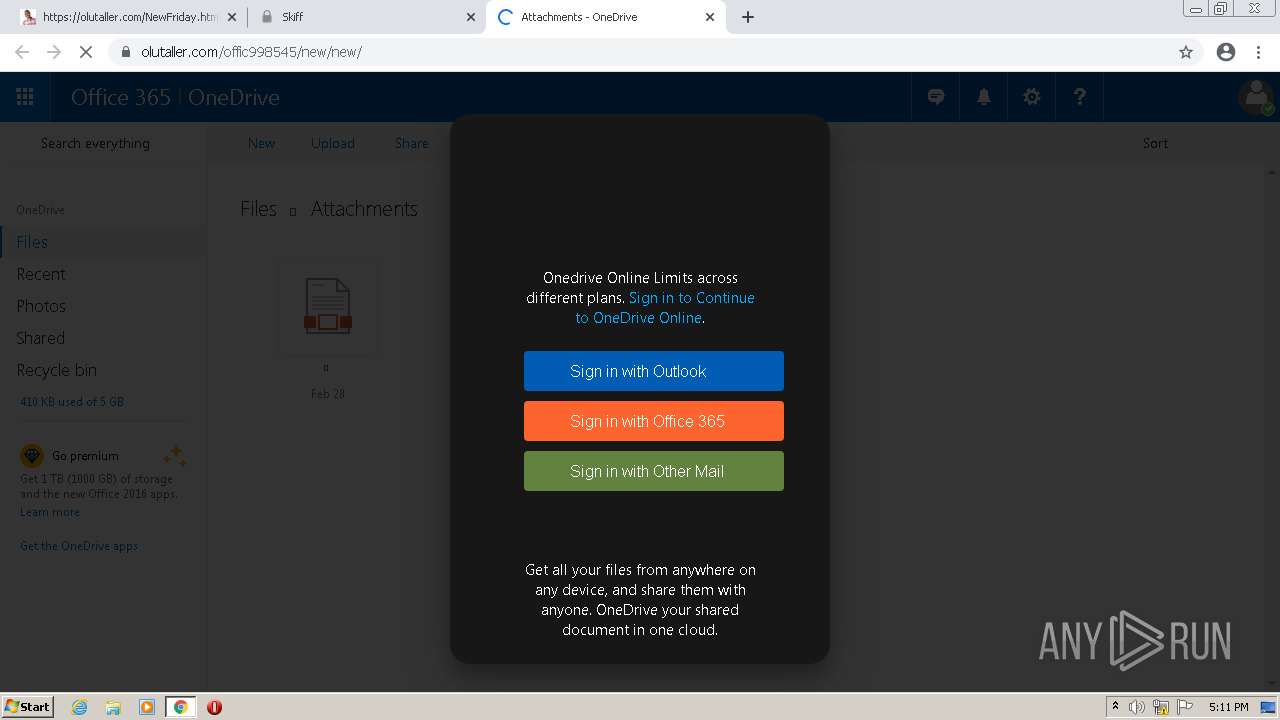
Task: Close the Skiff tab
Action: point(471,17)
